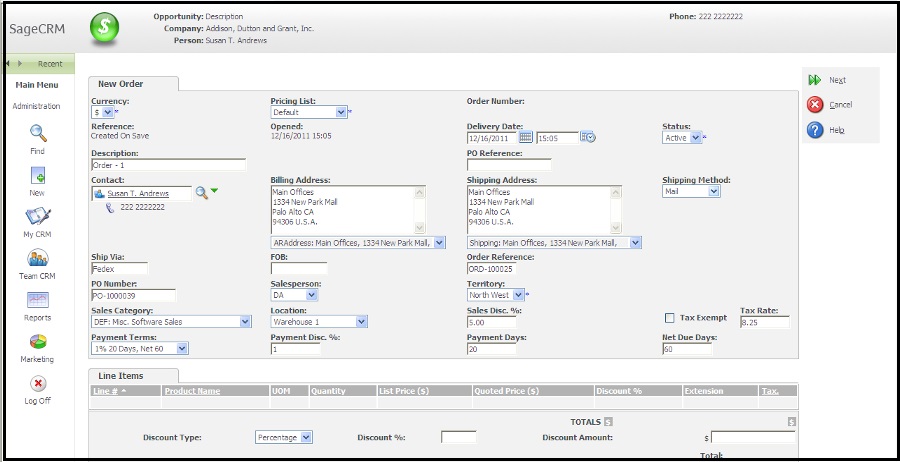
Task: Sort by Product Name column header
Action: 192,391
